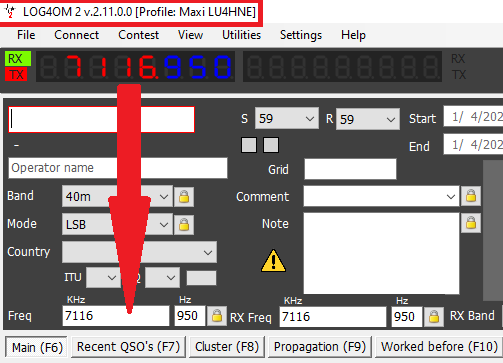Open the ITU zone dropdown

click(x=103, y=277)
